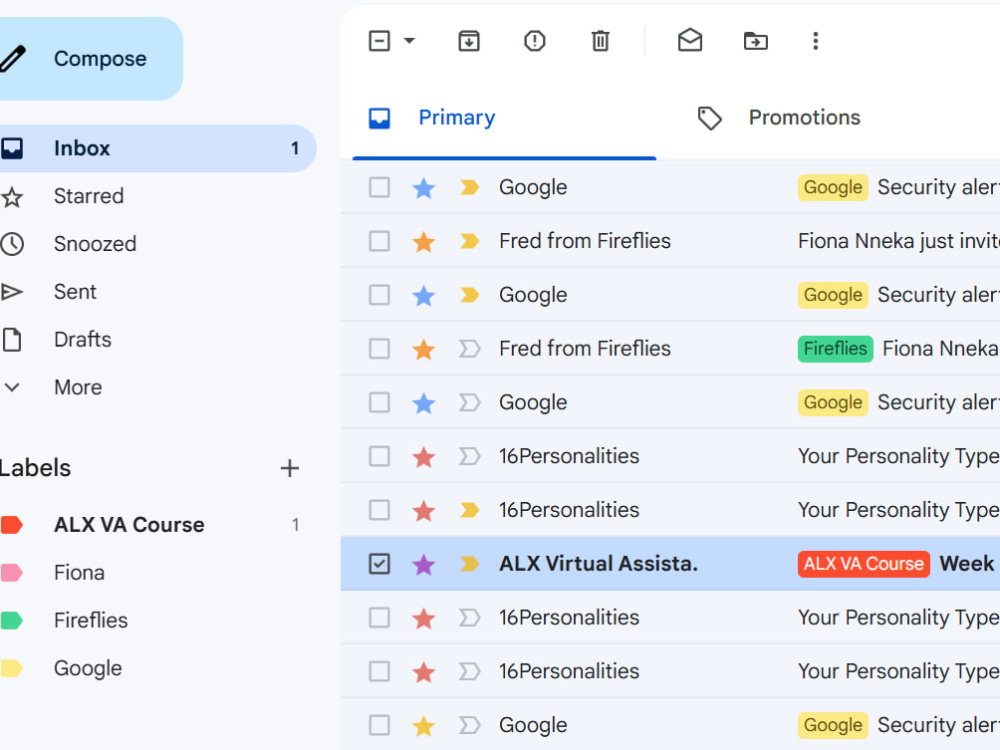The height and width of the screenshot is (750, 1000).
Task: Toggle the select-all checkbox in toolbar
Action: (x=379, y=41)
